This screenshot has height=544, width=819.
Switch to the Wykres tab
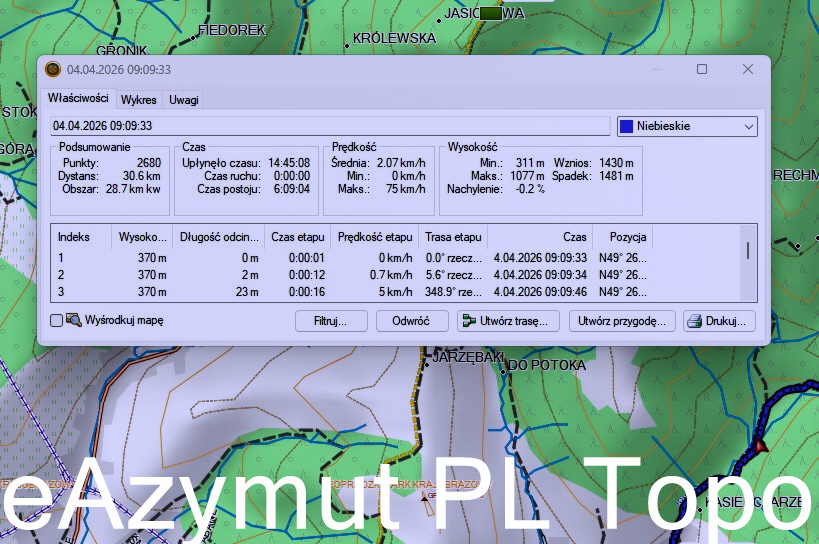(138, 100)
